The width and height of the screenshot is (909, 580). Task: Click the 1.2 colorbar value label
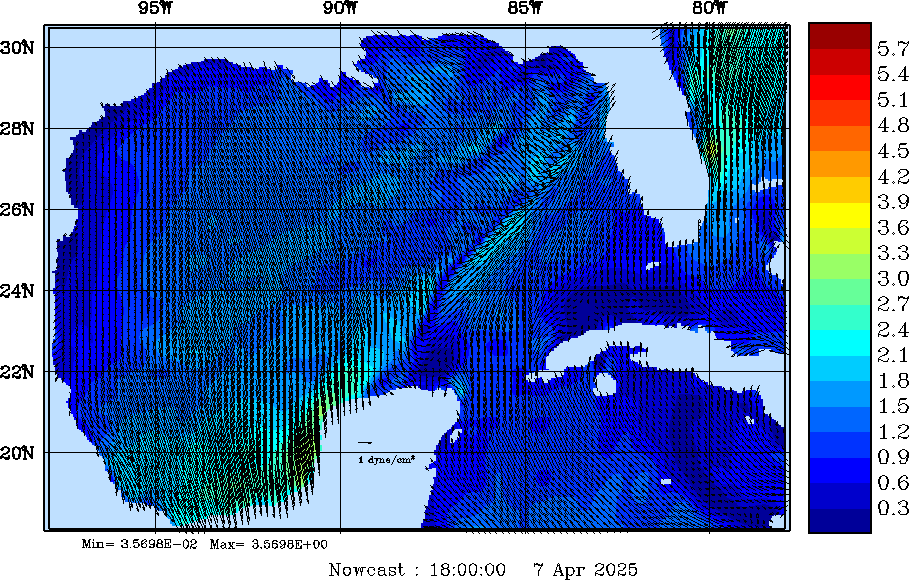pos(893,432)
